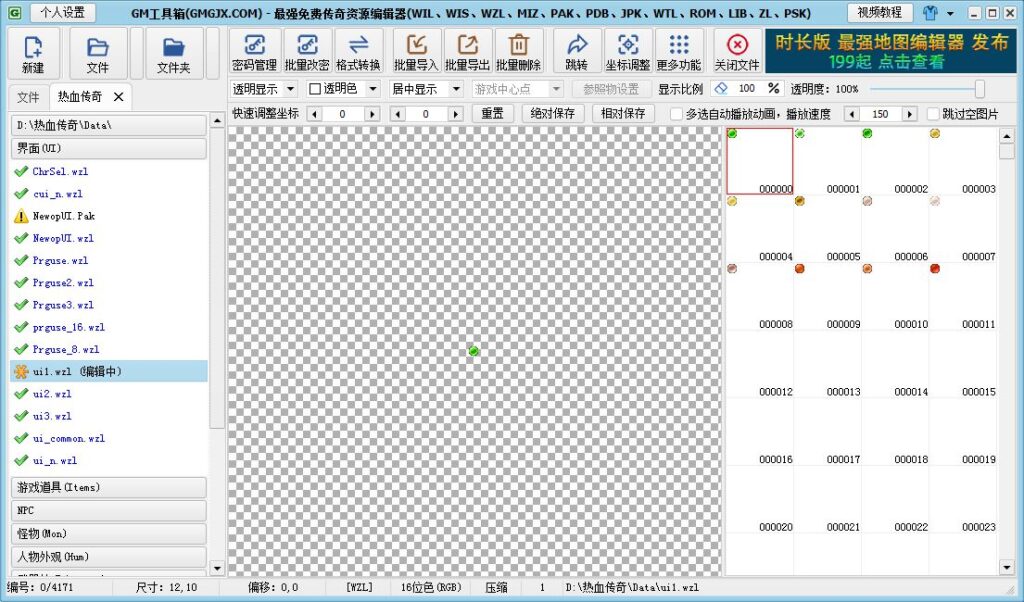Open the 透明显示 dropdown
Image resolution: width=1024 pixels, height=602 pixels.
point(264,89)
